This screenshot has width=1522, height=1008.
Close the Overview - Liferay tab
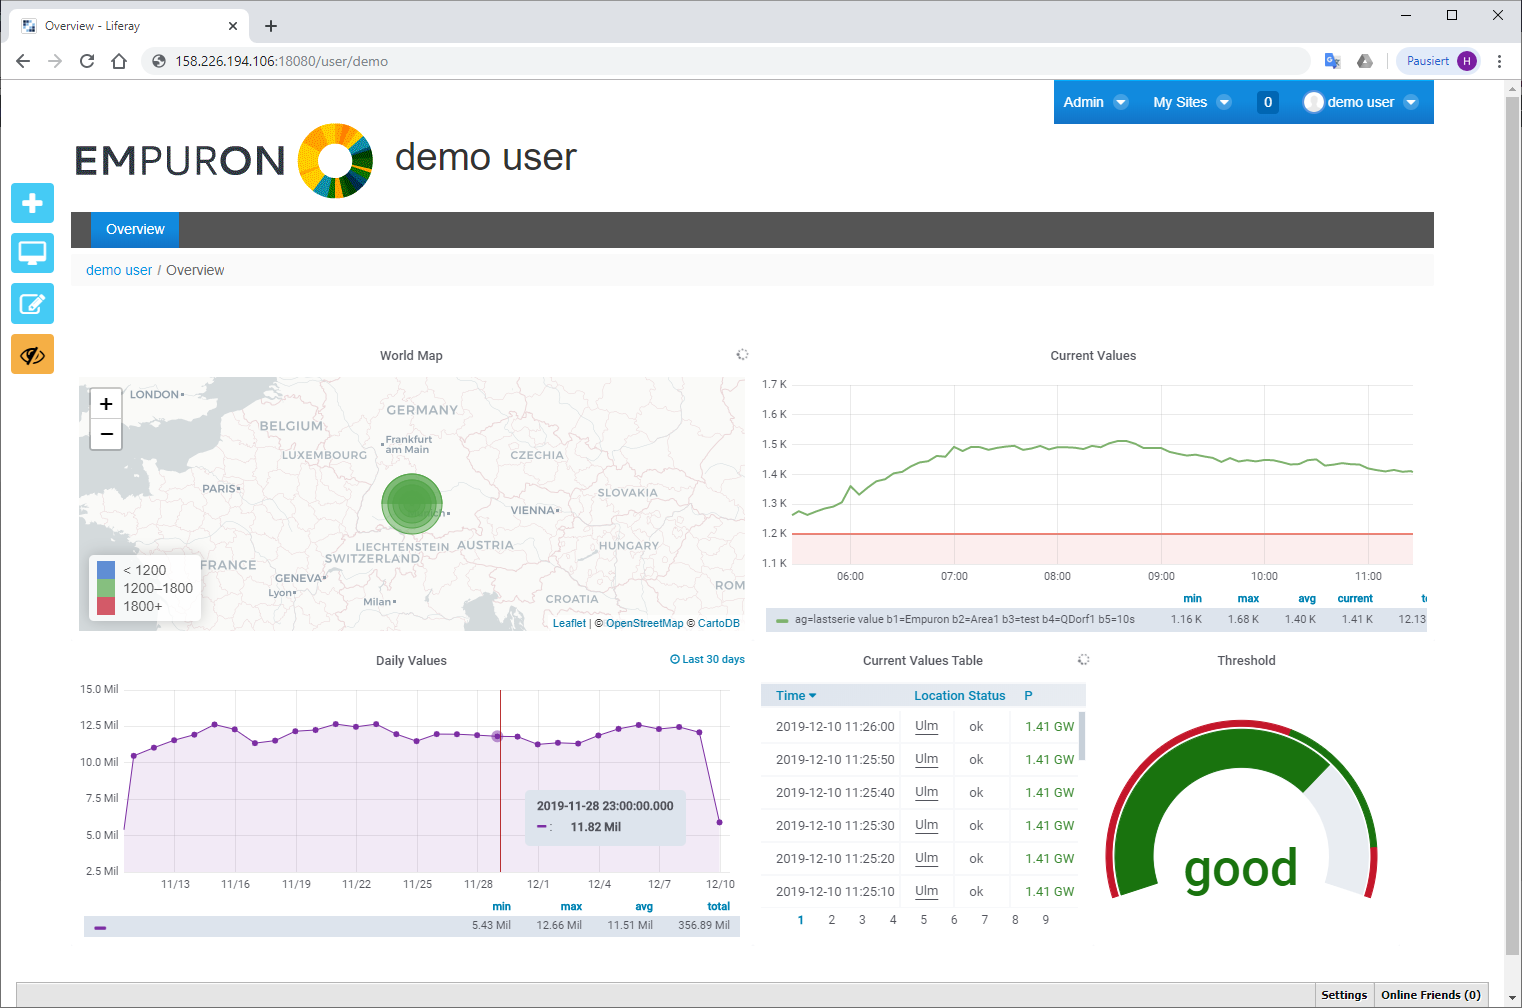click(233, 26)
